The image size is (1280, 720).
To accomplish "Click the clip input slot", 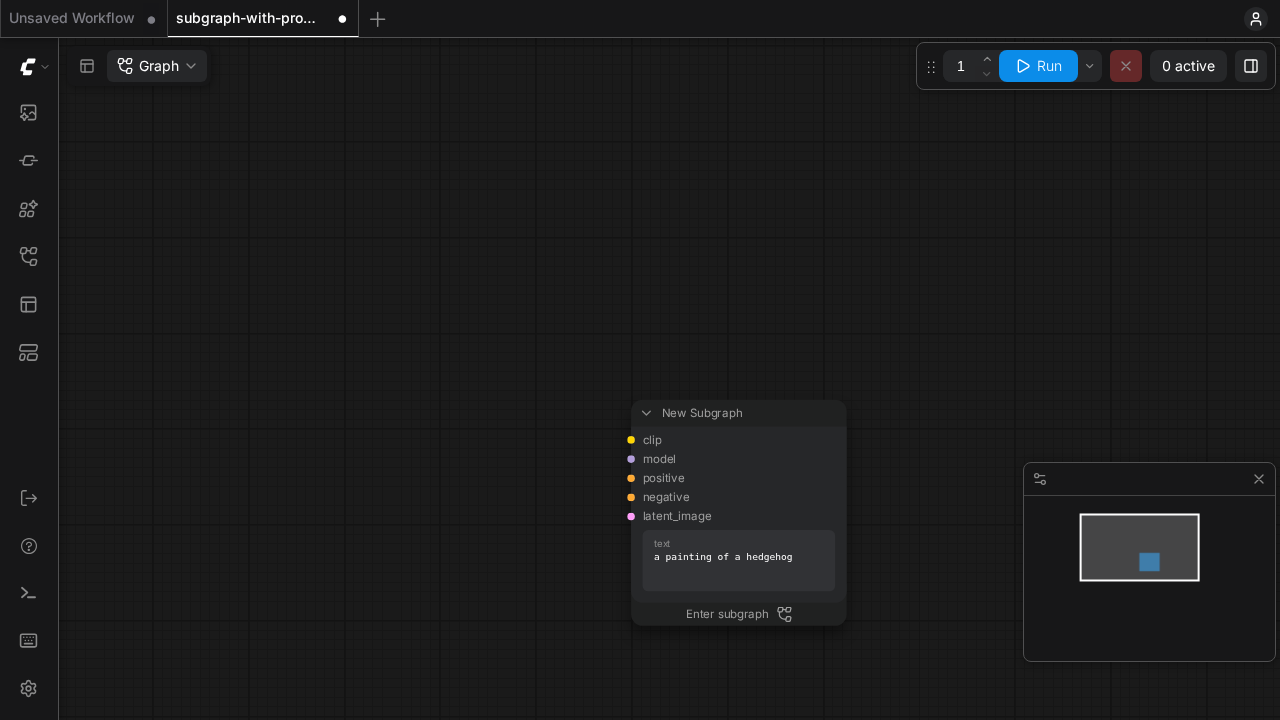I will 631,440.
